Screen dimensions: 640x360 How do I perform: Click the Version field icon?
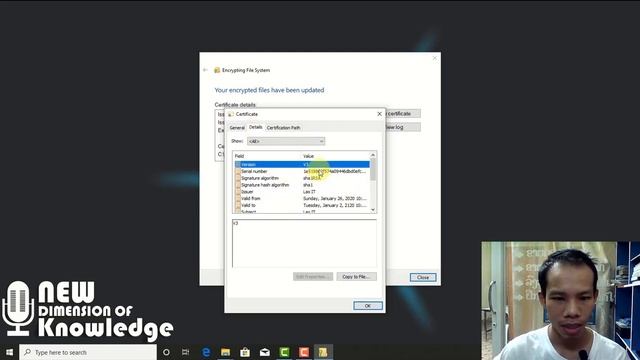click(238, 164)
